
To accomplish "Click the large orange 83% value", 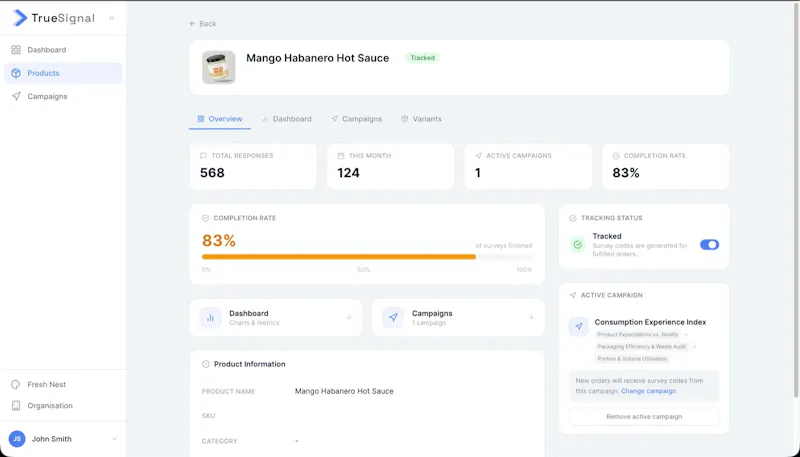I will point(219,240).
